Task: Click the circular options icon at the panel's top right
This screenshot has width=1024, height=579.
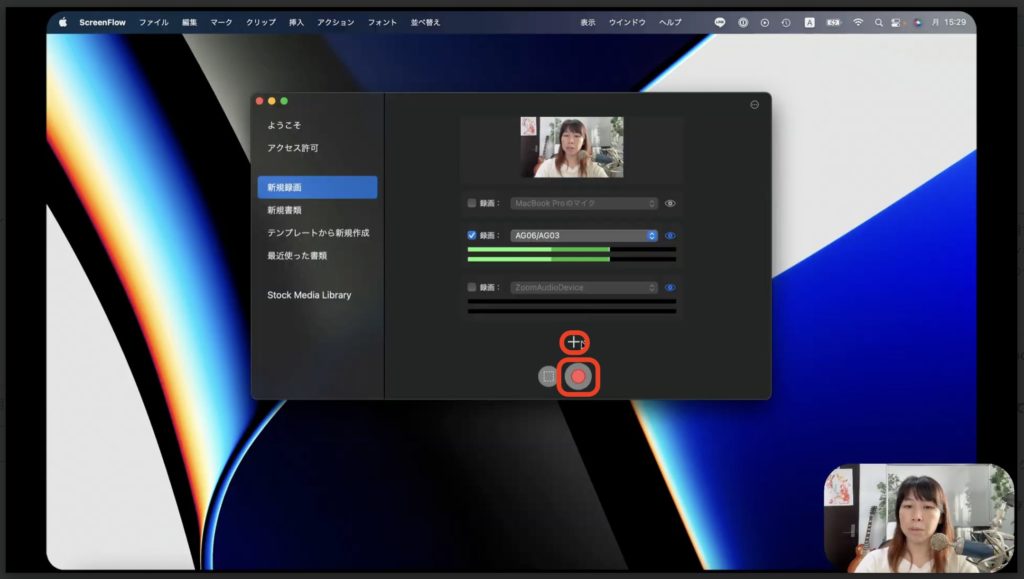Action: coord(754,104)
